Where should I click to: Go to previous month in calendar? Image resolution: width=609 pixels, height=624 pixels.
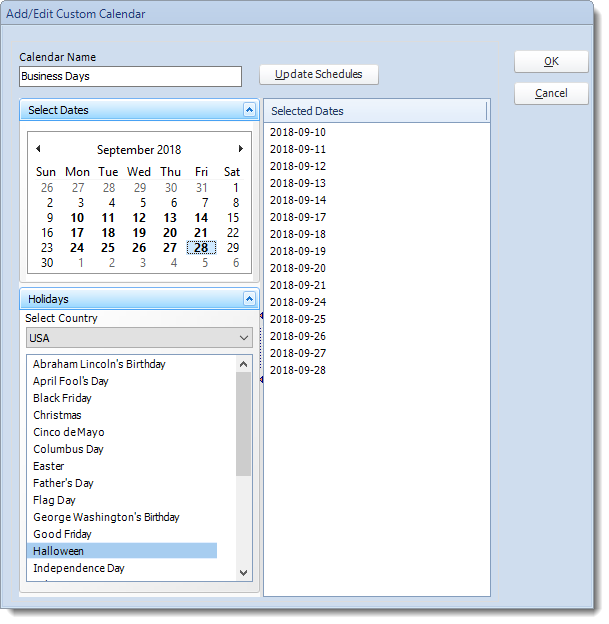tap(38, 150)
